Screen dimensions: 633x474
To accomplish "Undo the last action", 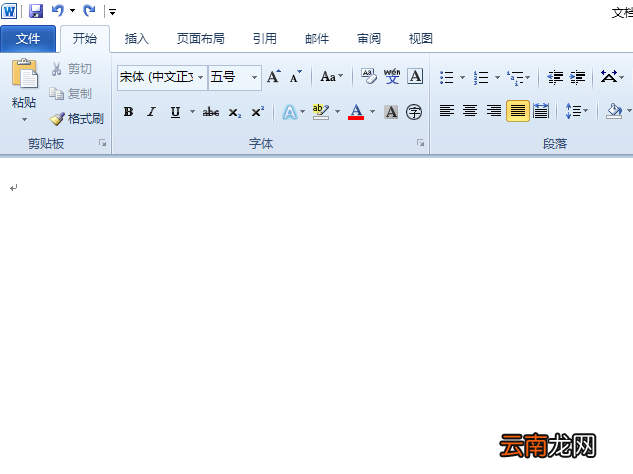I will click(x=58, y=10).
